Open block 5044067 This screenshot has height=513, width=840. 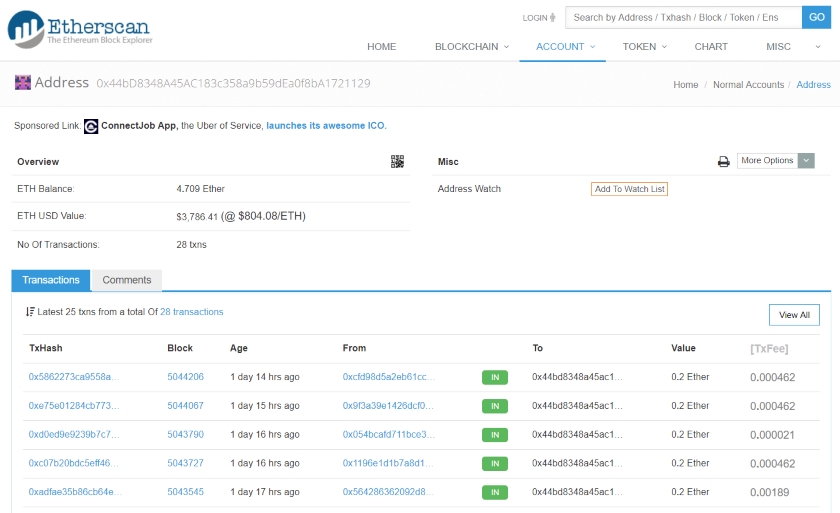coord(185,406)
